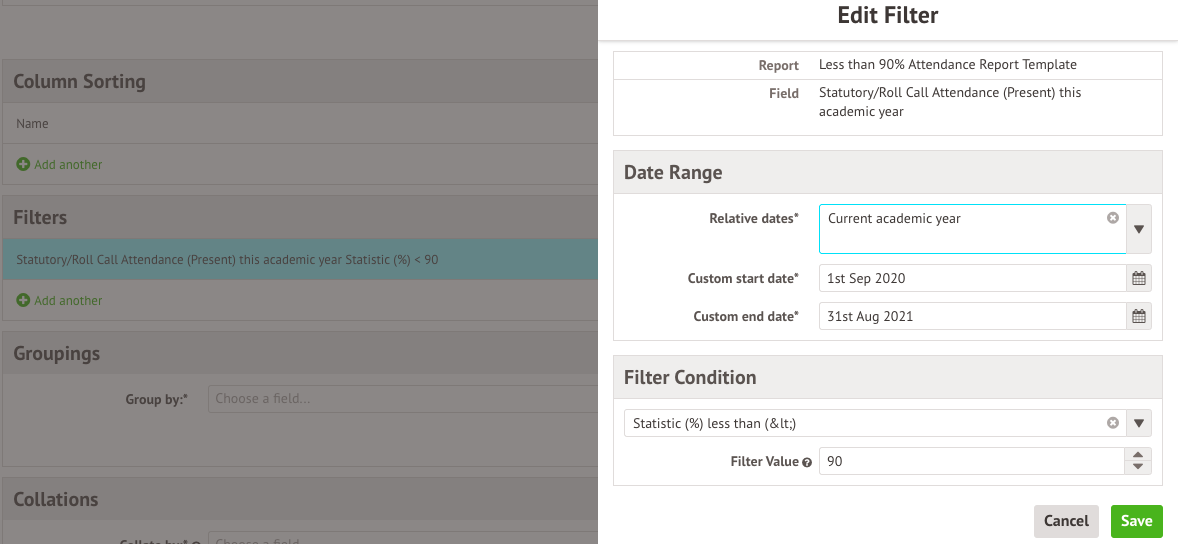Screen dimensions: 1178x544
Task: Cancel editing the filter
Action: [1066, 521]
